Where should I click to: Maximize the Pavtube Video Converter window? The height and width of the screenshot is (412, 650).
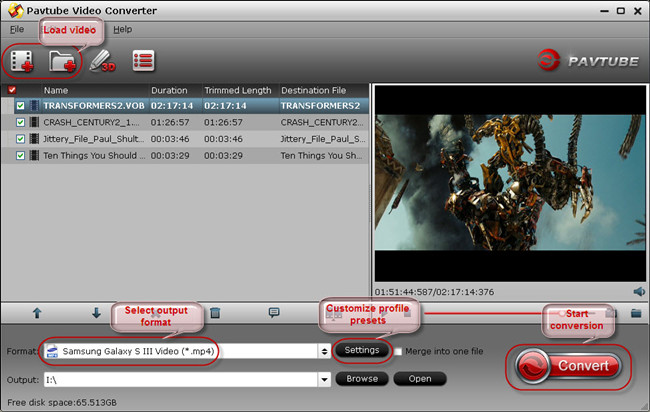tap(621, 11)
